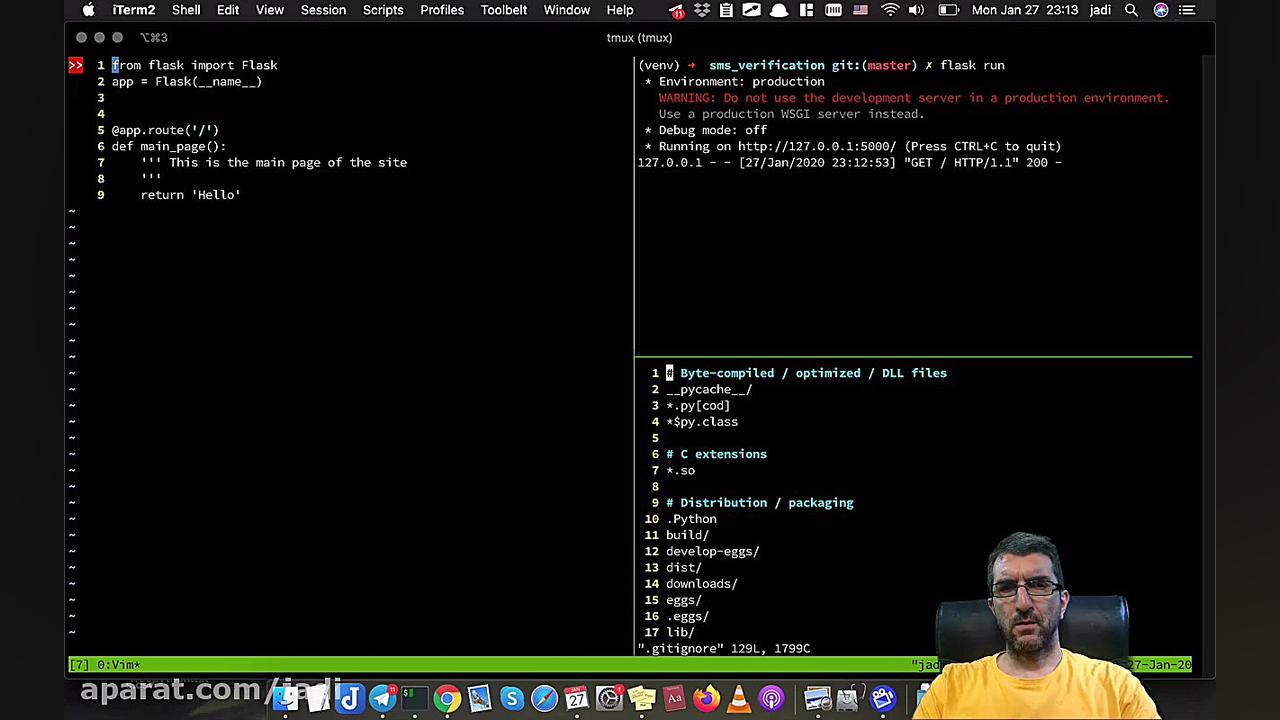
Task: Open the eagle stamp app in the Dock
Action: click(x=479, y=698)
